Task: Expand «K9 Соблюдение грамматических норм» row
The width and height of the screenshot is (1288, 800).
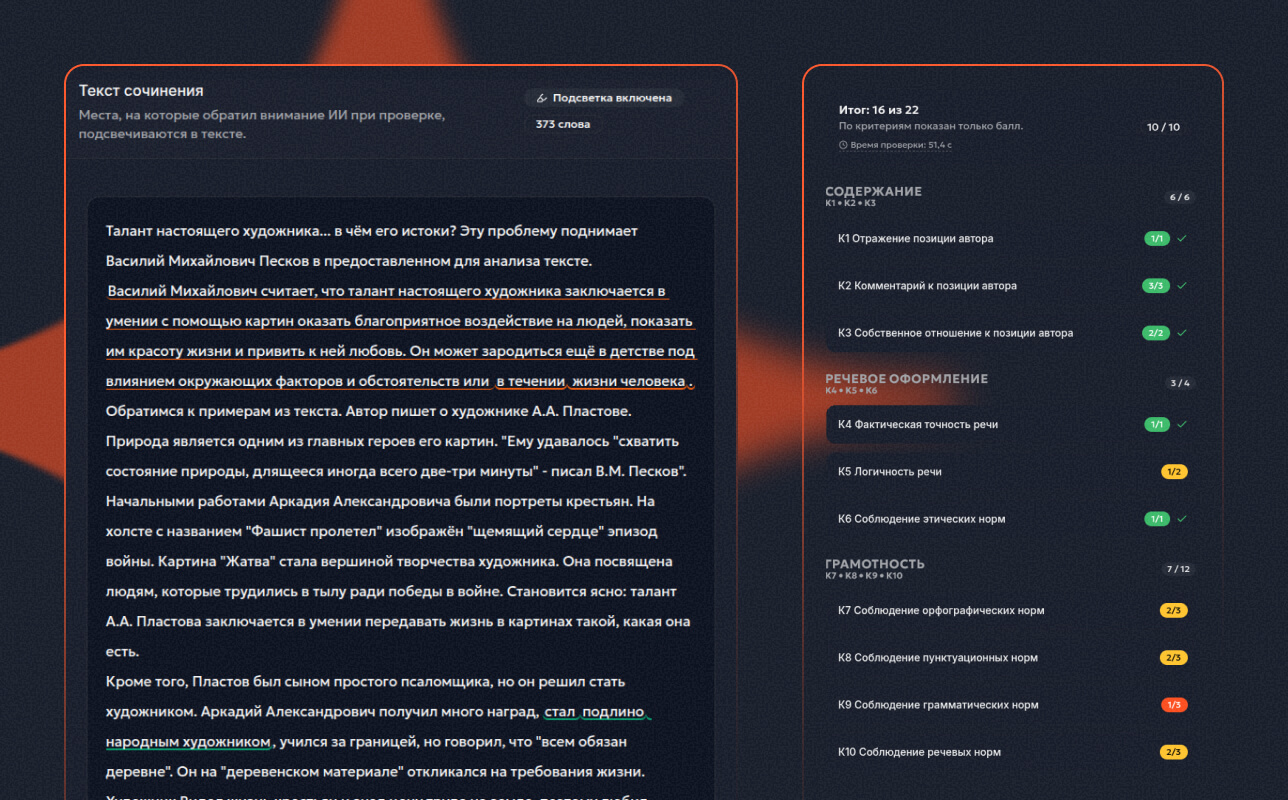Action: 1012,705
